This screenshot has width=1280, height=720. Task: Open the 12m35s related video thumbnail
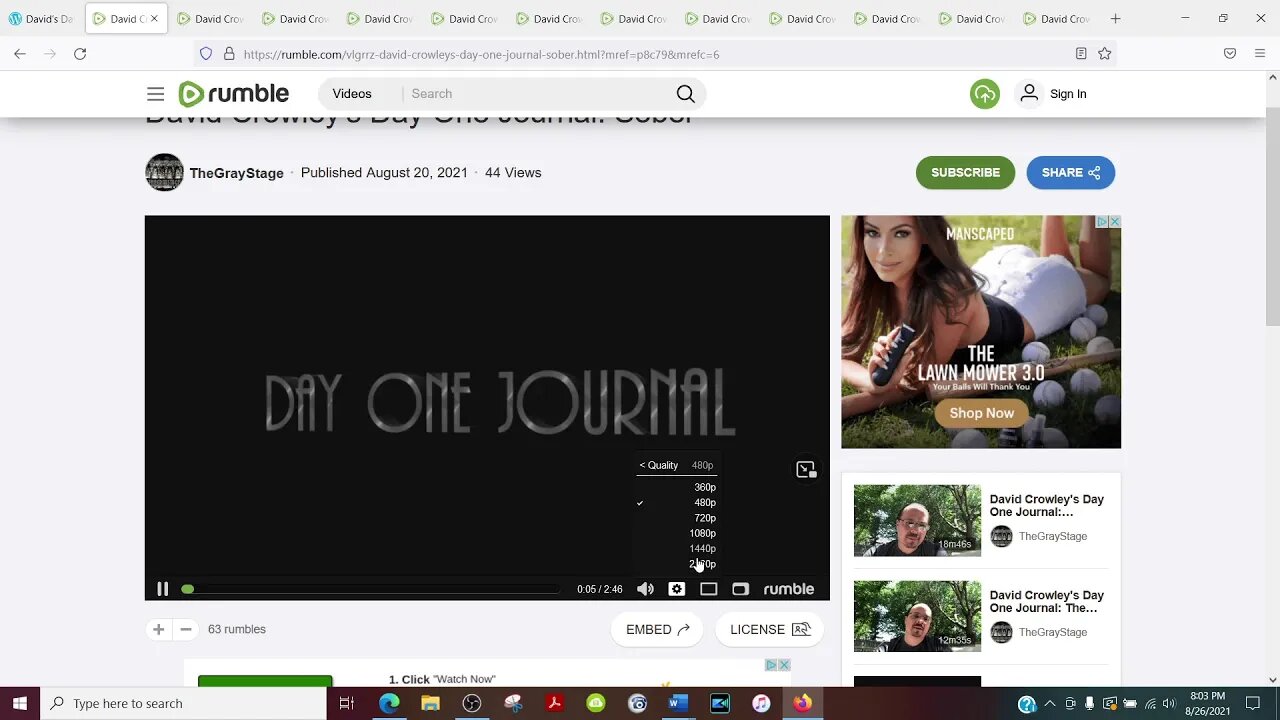click(x=917, y=616)
